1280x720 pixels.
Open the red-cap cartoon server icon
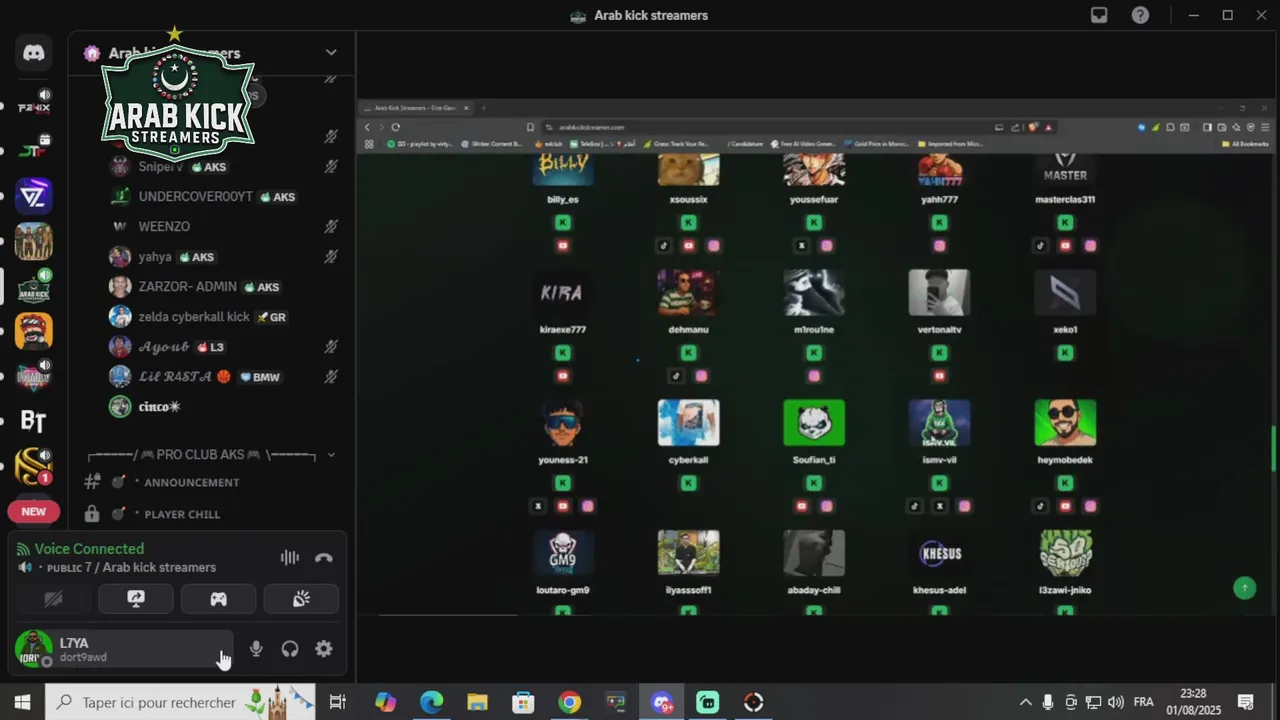[x=34, y=331]
